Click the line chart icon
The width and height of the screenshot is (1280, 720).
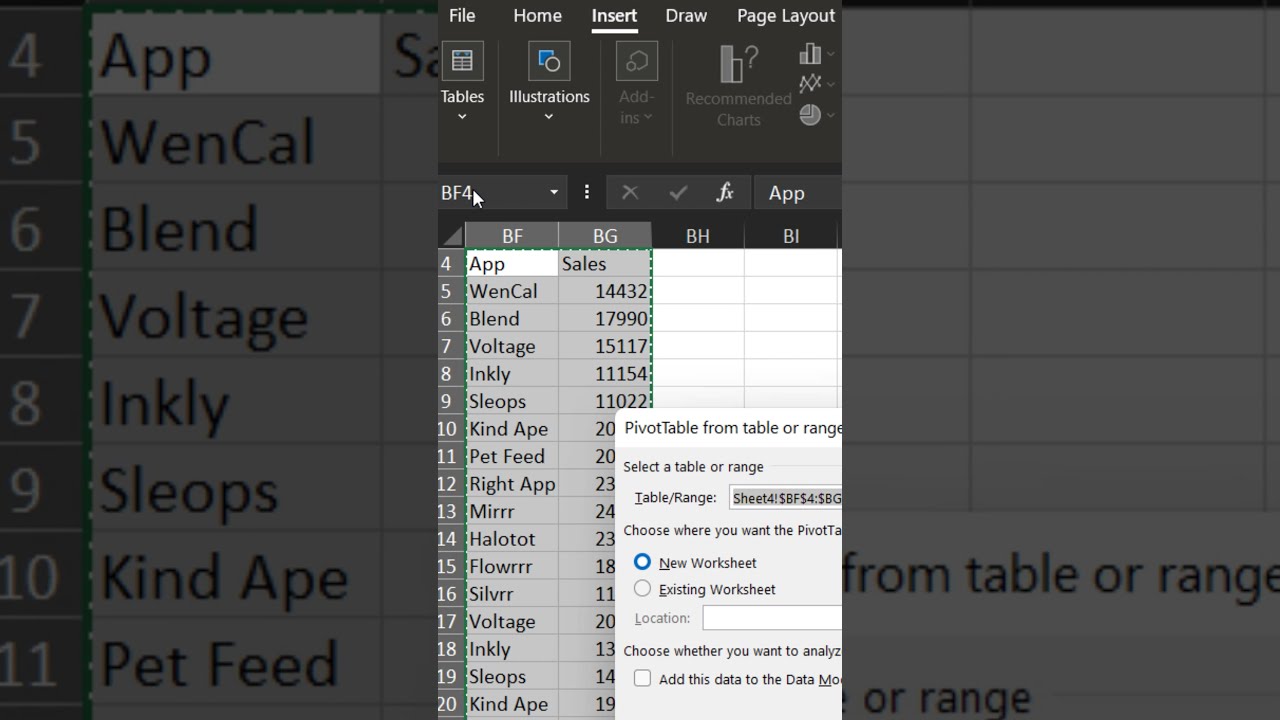click(x=811, y=84)
